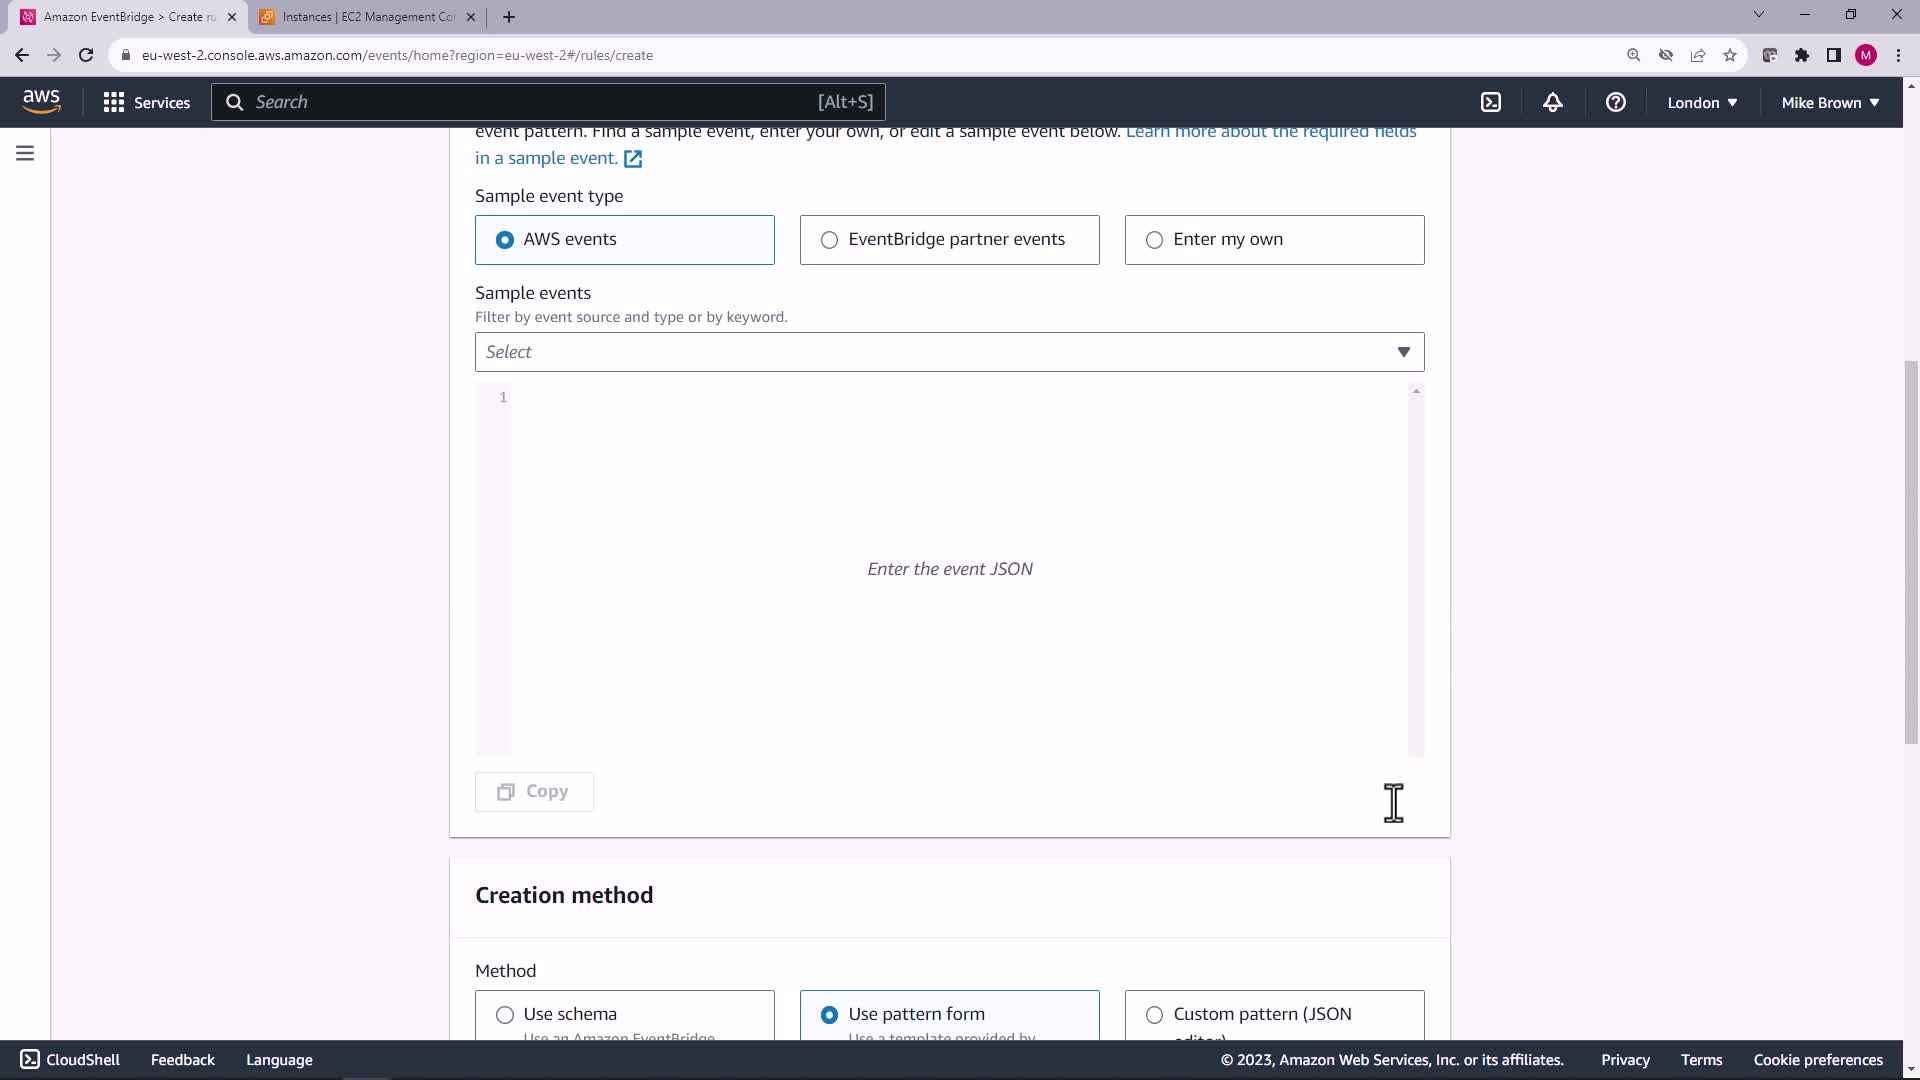Launch CloudShell from top navigation icon
The height and width of the screenshot is (1080, 1920).
pyautogui.click(x=1490, y=102)
